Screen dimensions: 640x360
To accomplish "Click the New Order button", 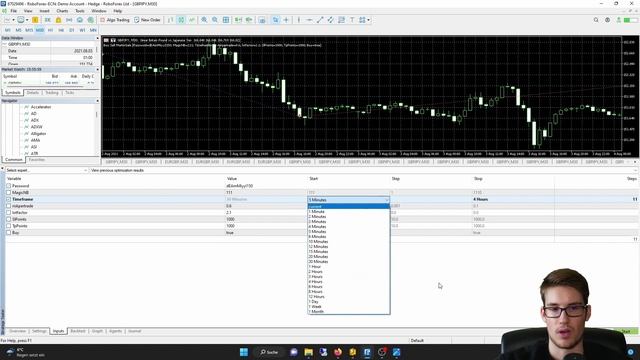I will (x=147, y=20).
